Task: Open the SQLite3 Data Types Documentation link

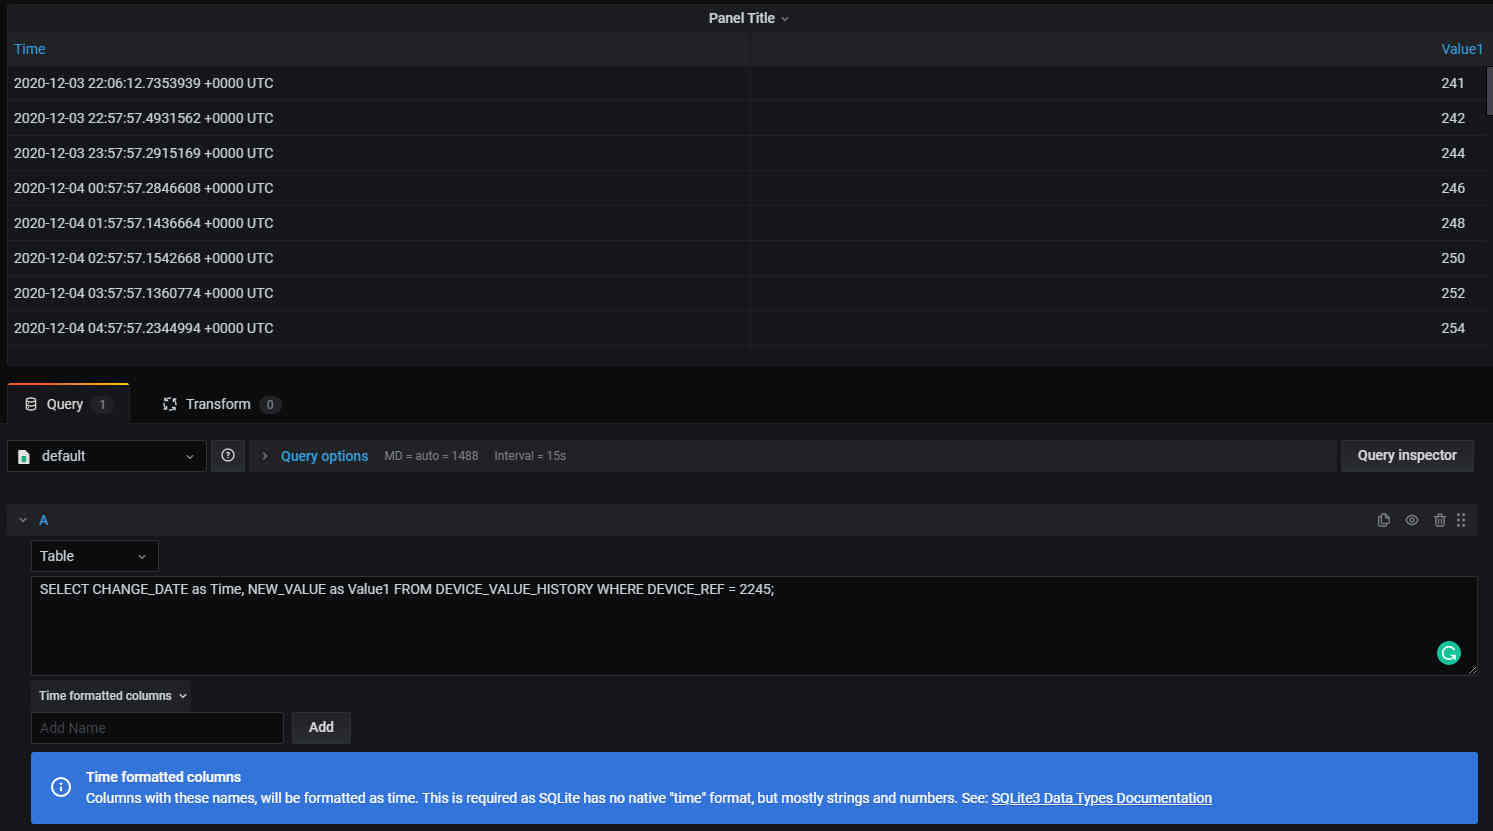Action: tap(1101, 798)
